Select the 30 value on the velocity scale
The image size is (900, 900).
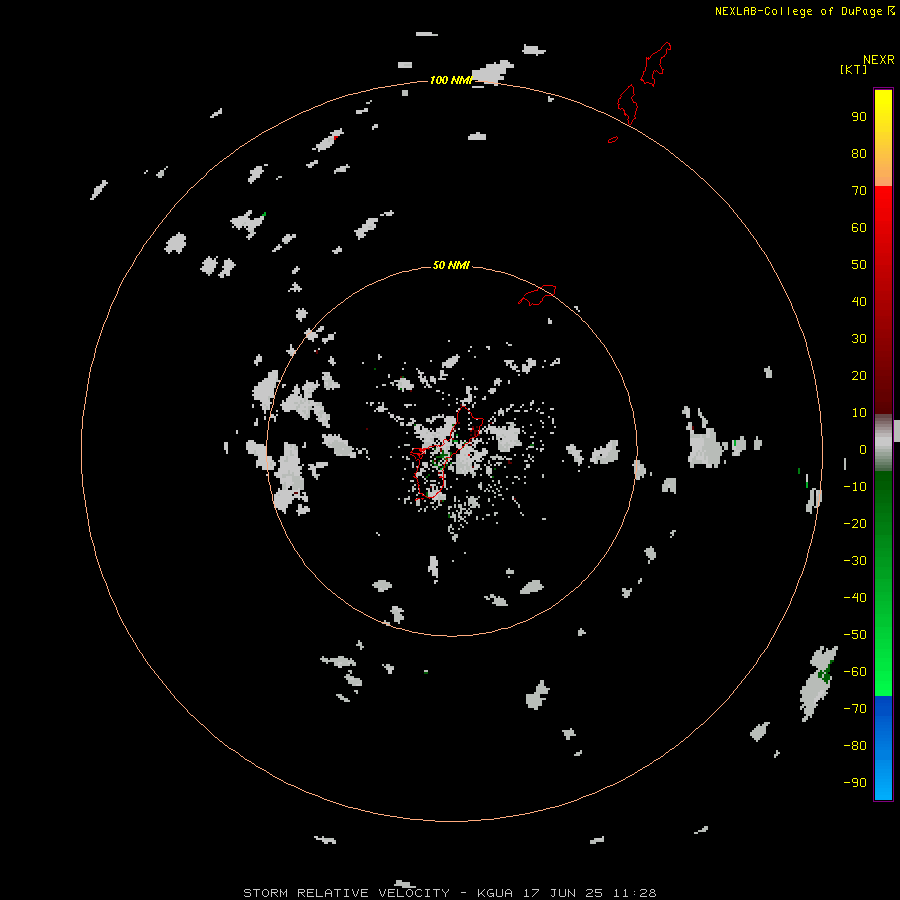[859, 339]
